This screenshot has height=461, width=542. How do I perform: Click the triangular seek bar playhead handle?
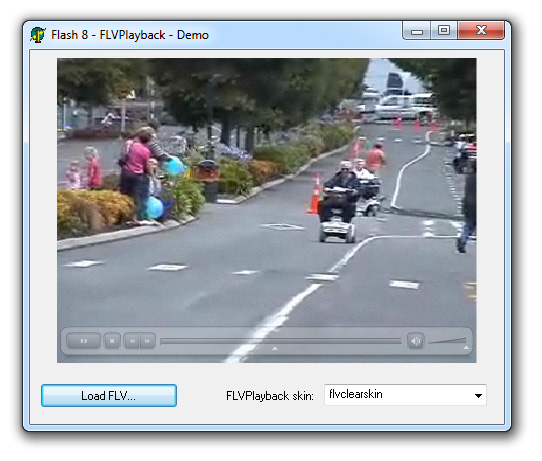click(x=275, y=349)
